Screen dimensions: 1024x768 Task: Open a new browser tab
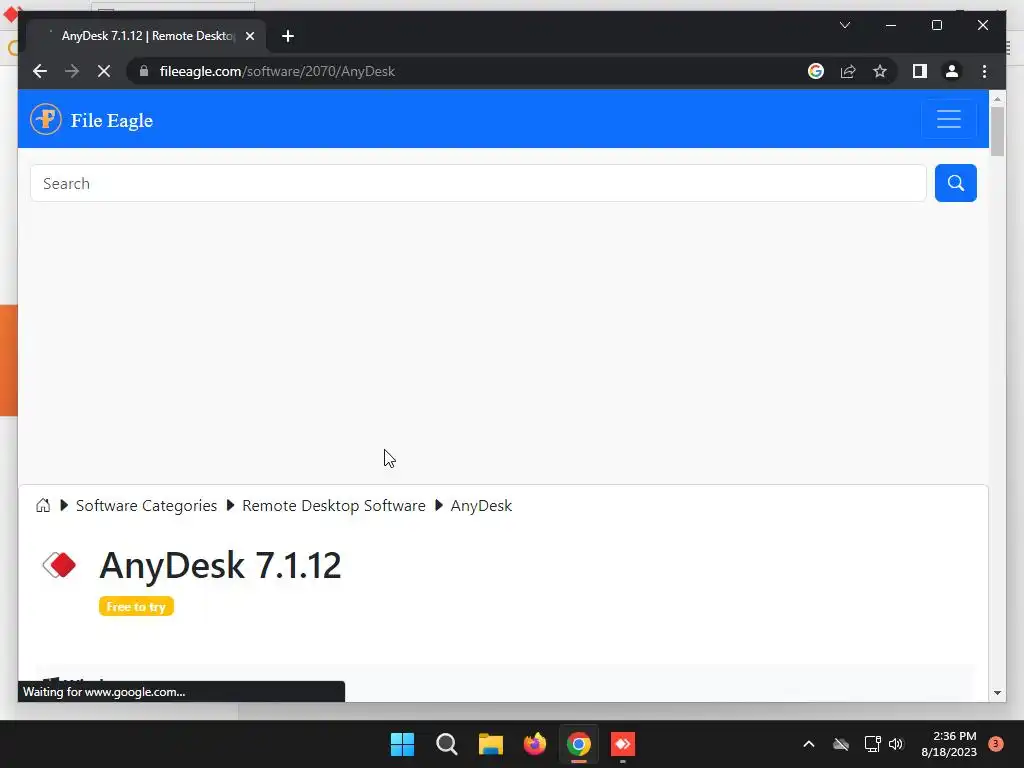(288, 36)
